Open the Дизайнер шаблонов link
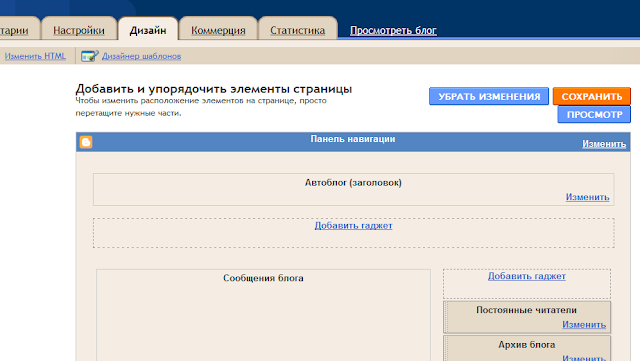Viewport: 640px width, 361px height. [x=141, y=56]
